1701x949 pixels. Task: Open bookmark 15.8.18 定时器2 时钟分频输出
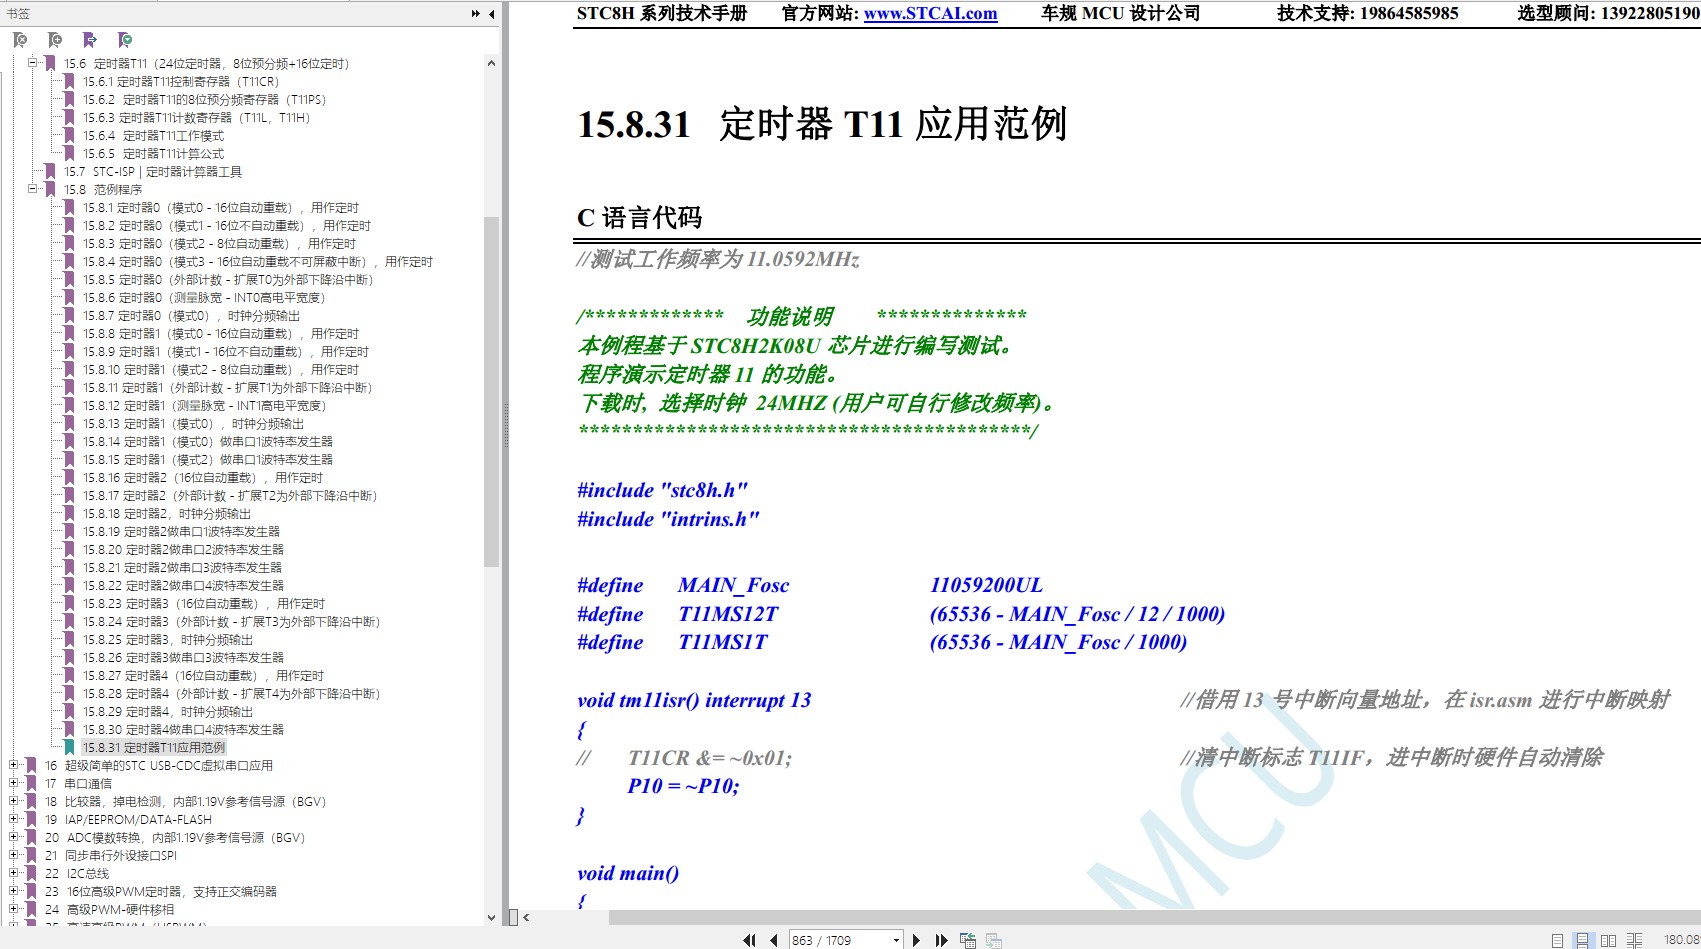click(167, 514)
